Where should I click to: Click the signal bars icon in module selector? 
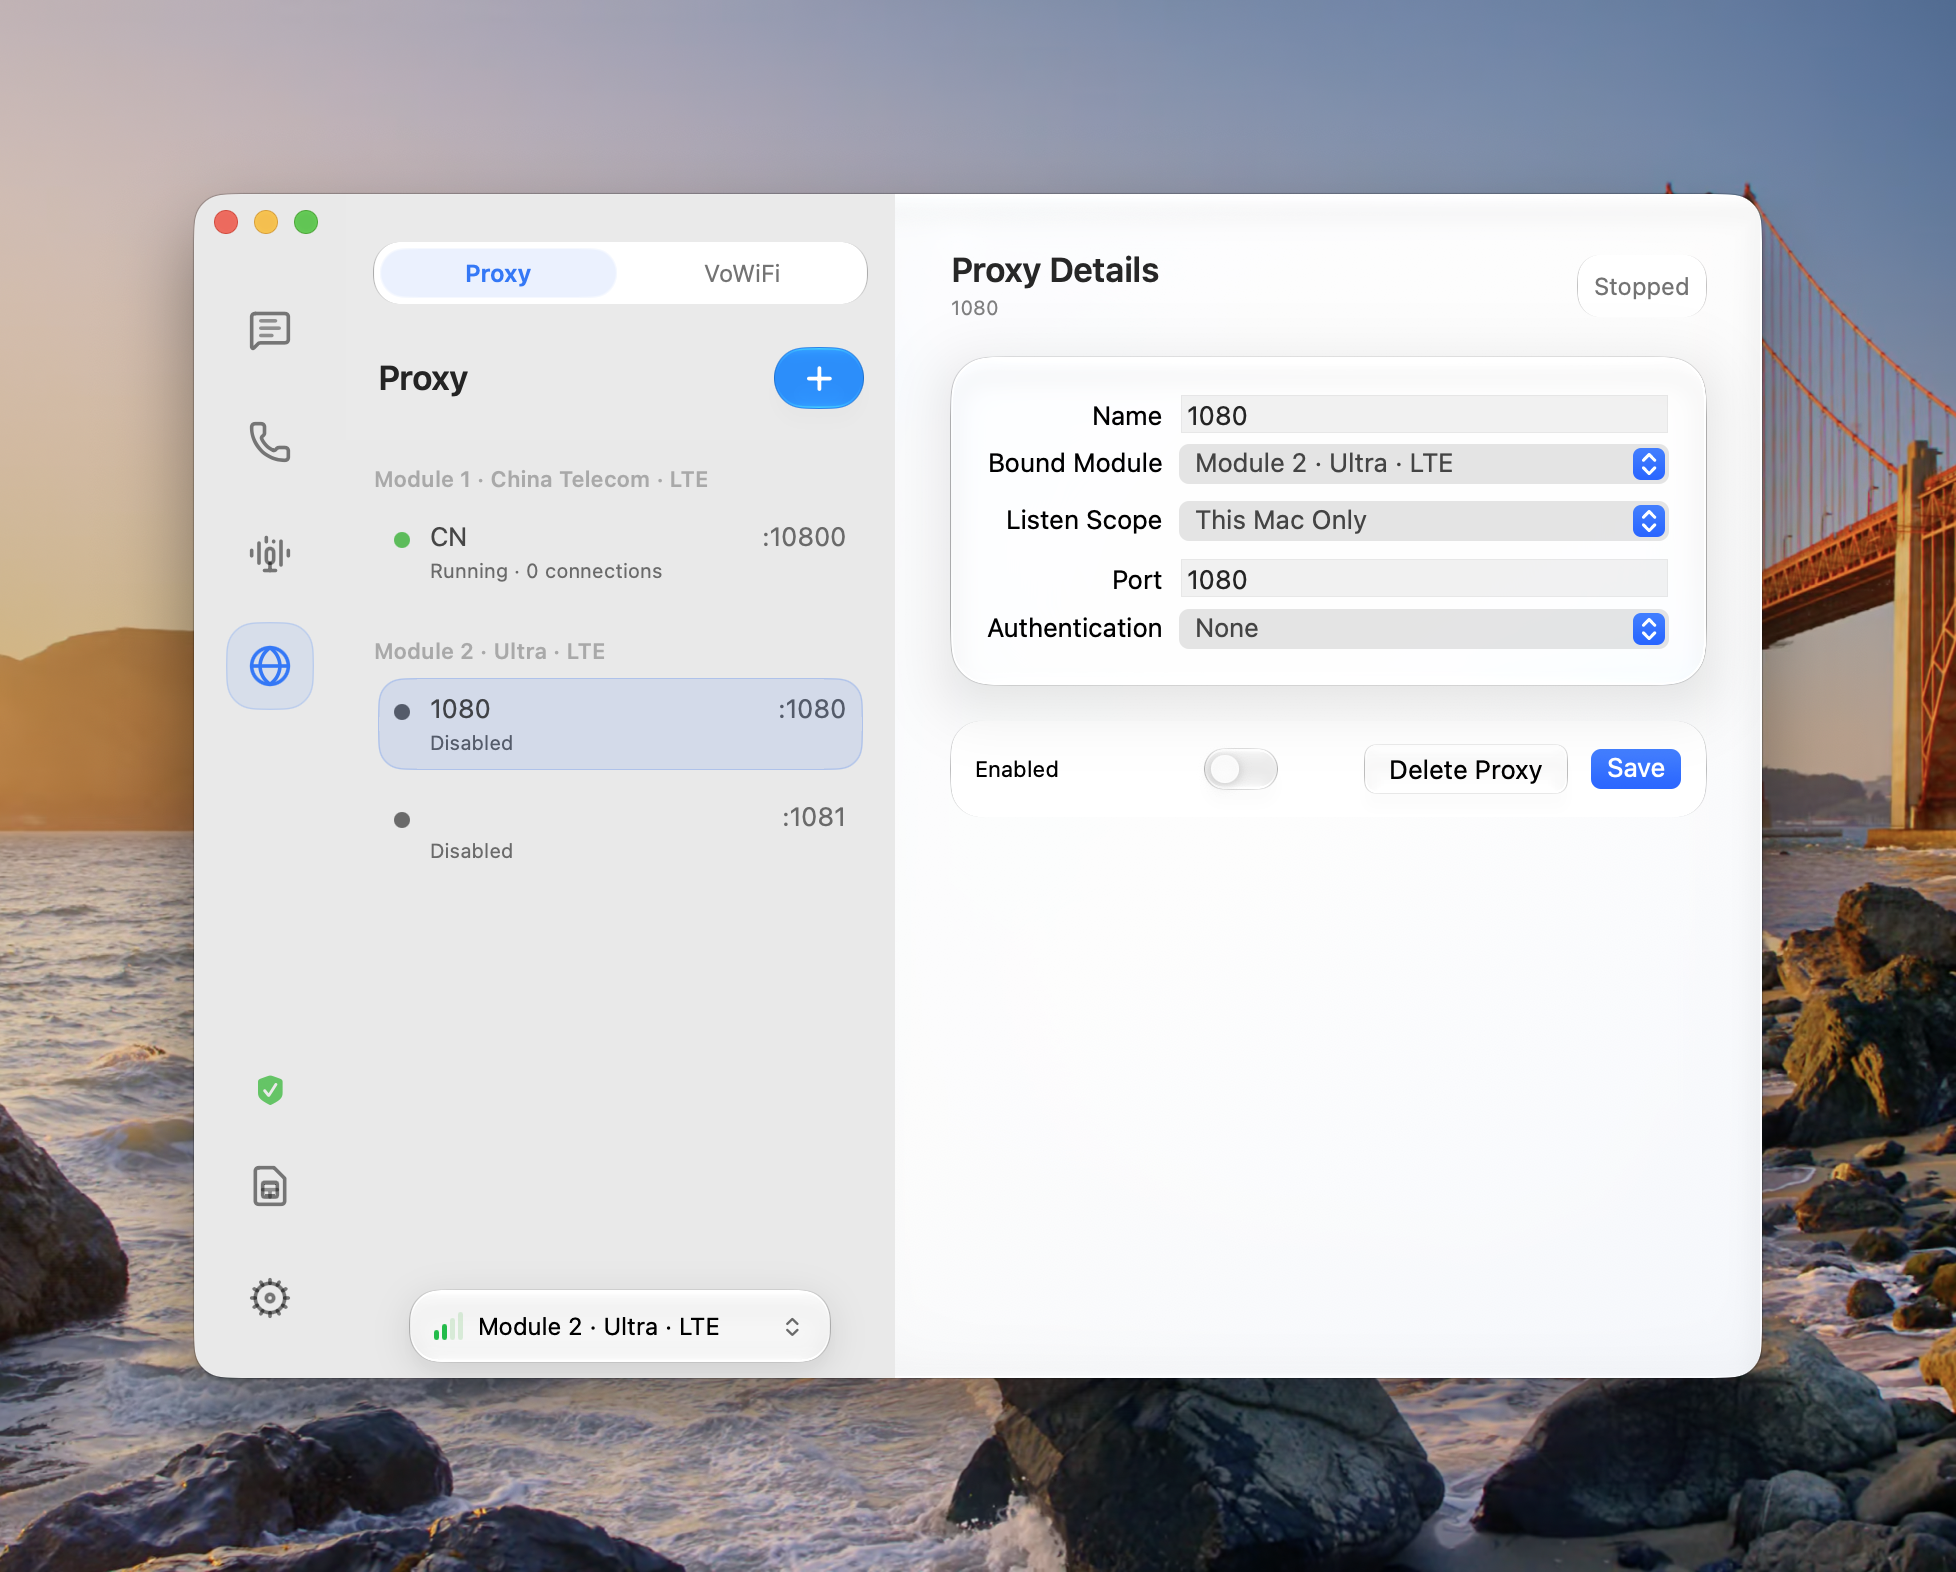[x=447, y=1327]
